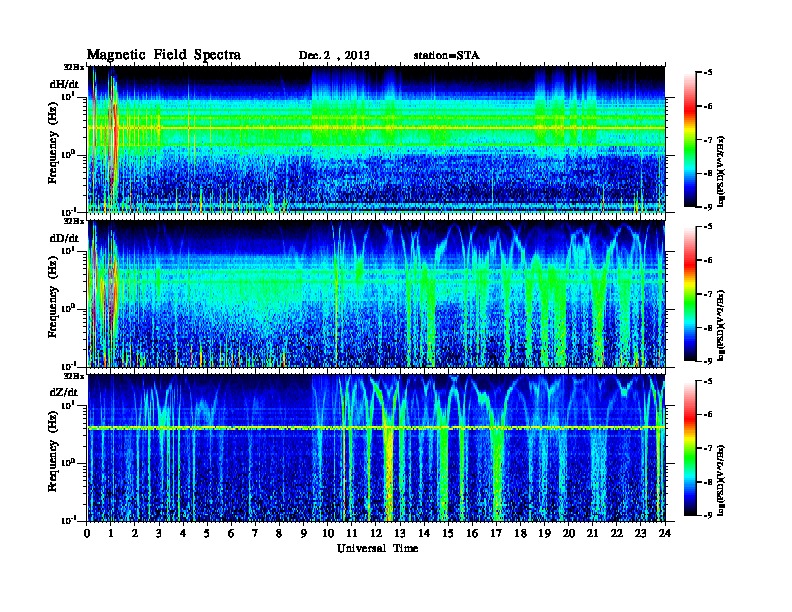Click the "9" hour tick label
Viewport: 792px width, 612px height.
click(x=304, y=534)
